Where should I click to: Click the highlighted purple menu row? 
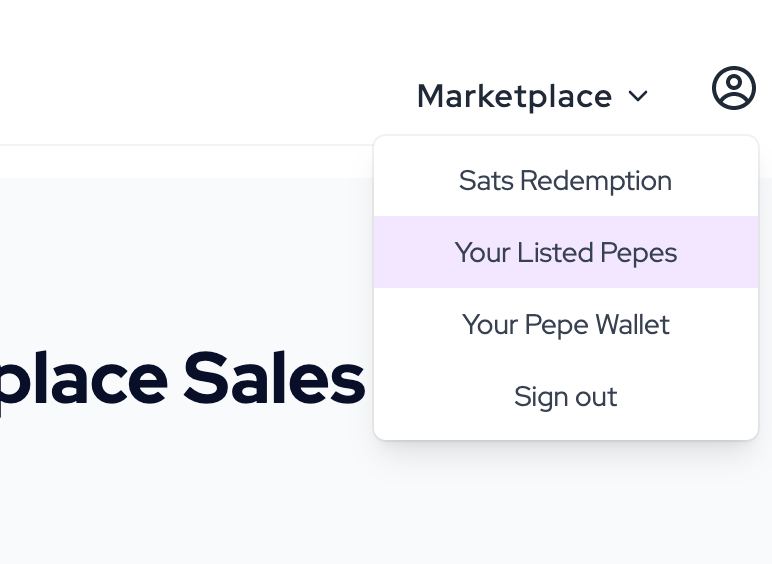pos(566,252)
